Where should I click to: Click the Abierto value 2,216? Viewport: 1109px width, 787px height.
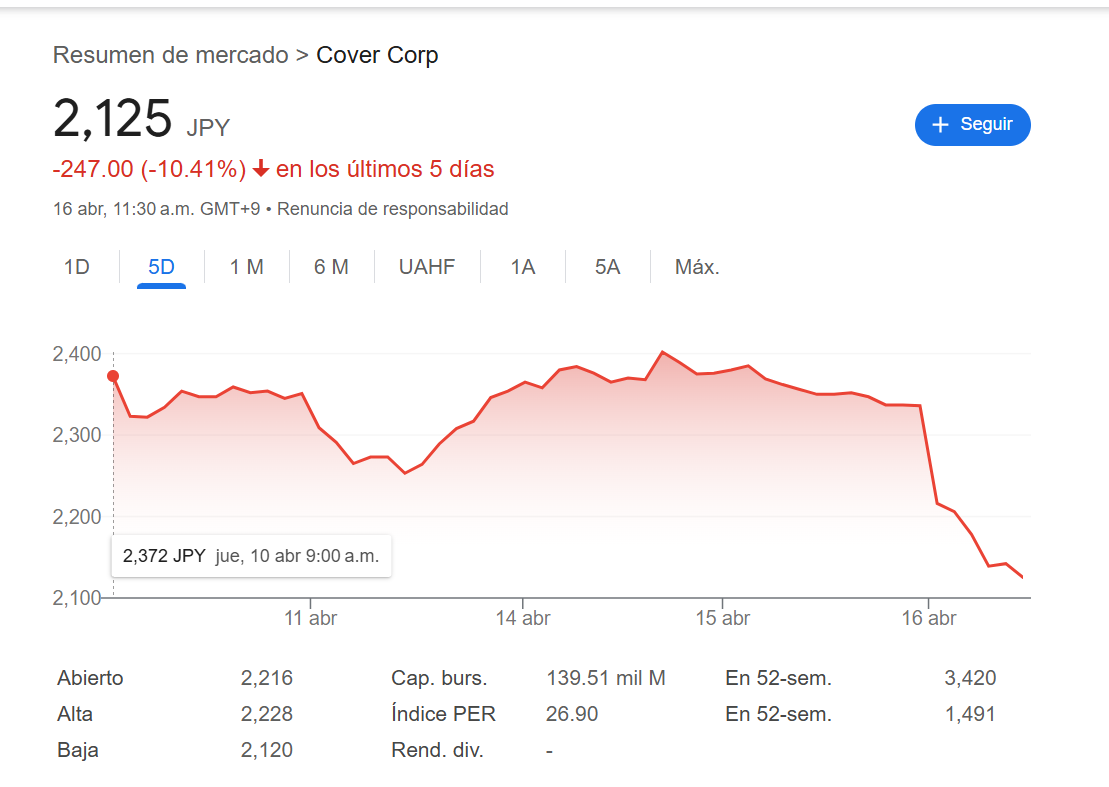point(267,678)
